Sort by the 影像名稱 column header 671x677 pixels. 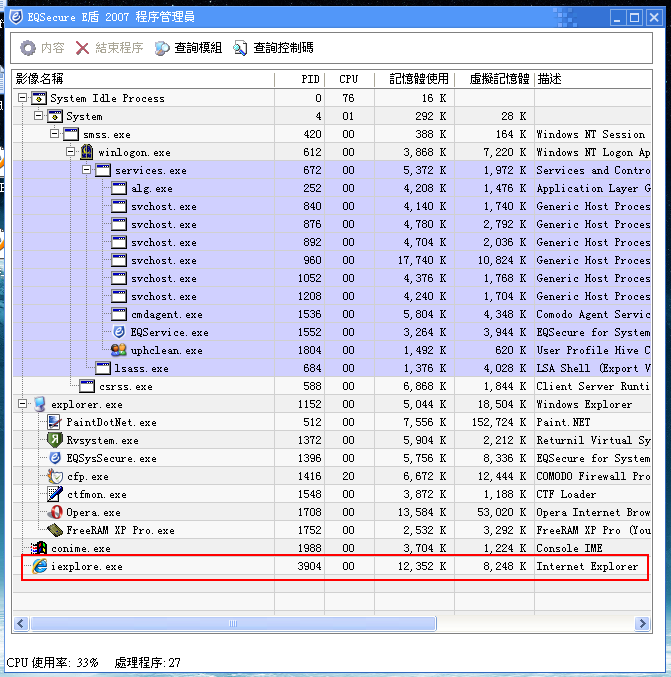tap(143, 79)
